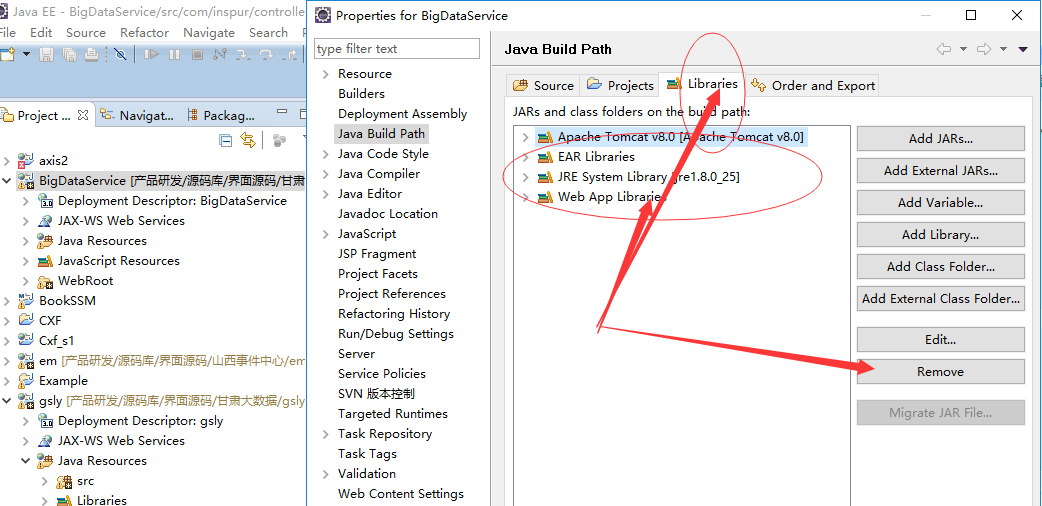Minimize the Project Explorer view
Viewport: 1042px width, 506px height.
[x=282, y=112]
